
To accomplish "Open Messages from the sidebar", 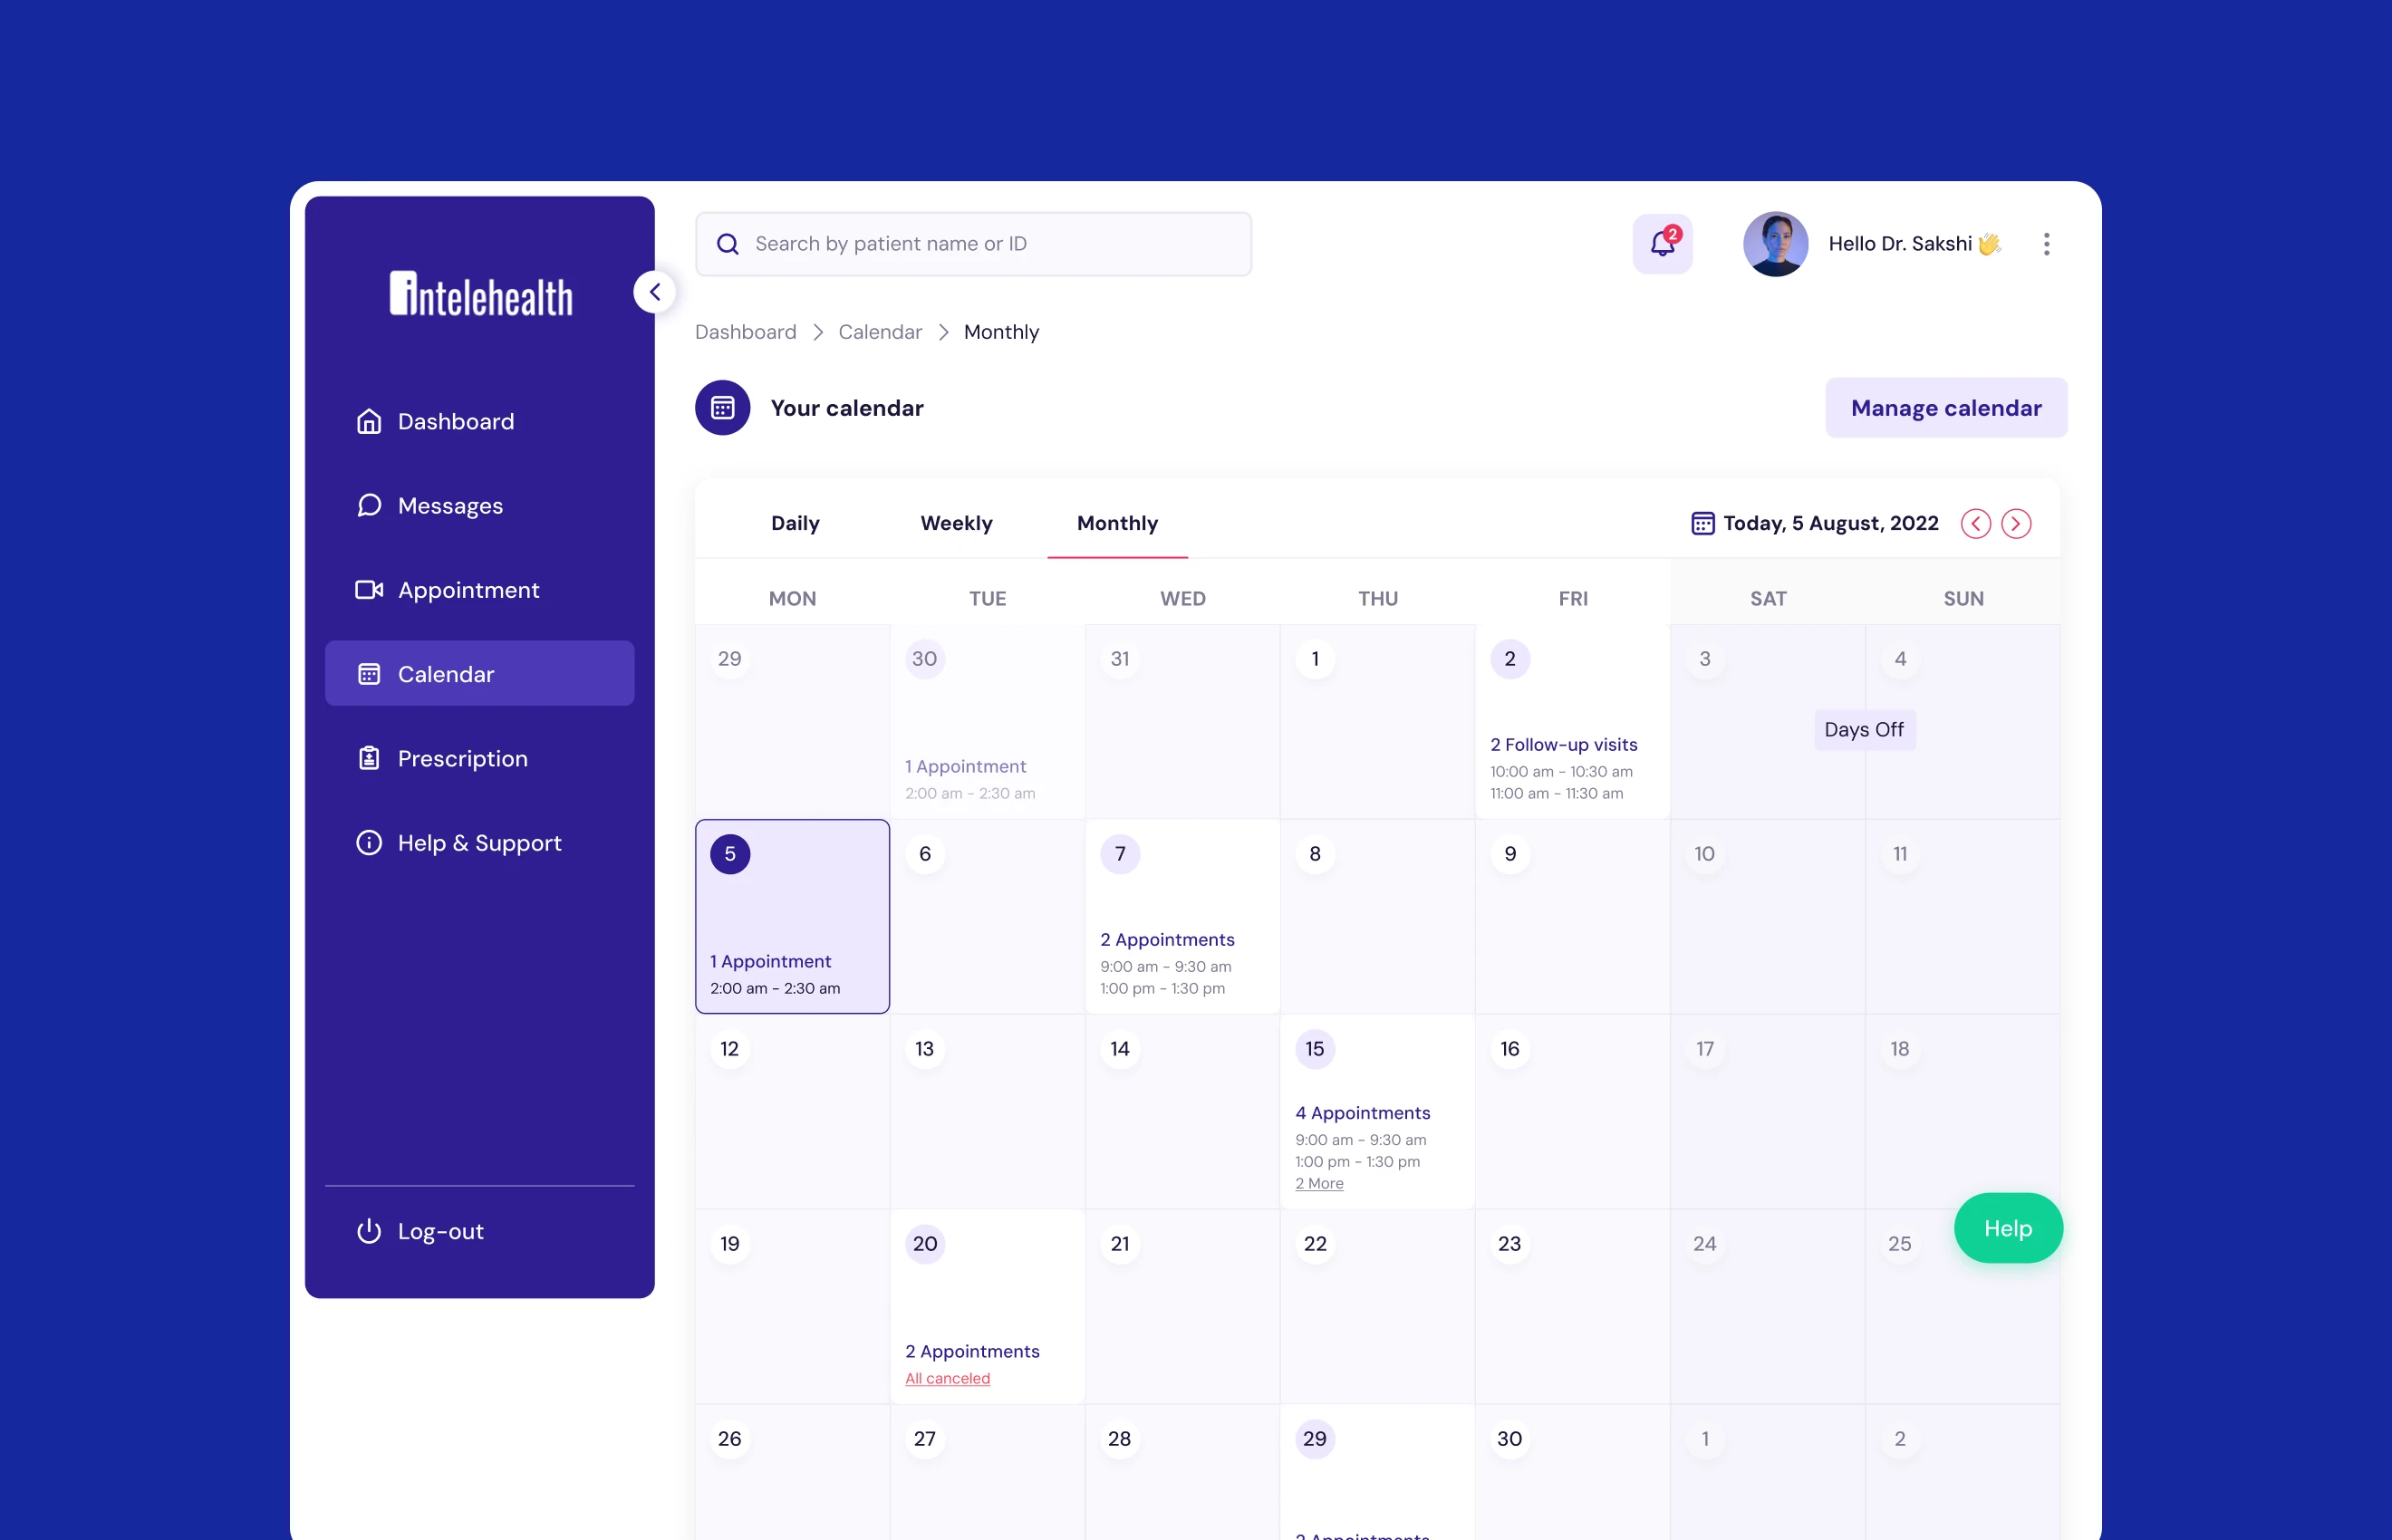I will pos(450,506).
